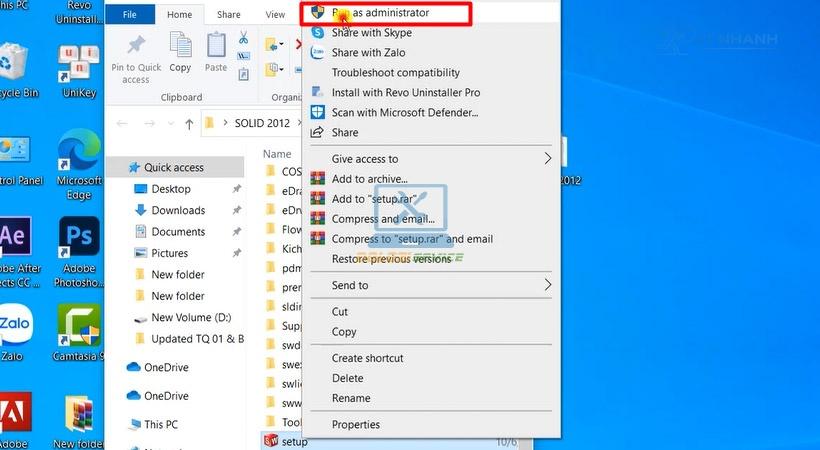Open the File ribbon tab
Image resolution: width=820 pixels, height=450 pixels.
(x=130, y=15)
